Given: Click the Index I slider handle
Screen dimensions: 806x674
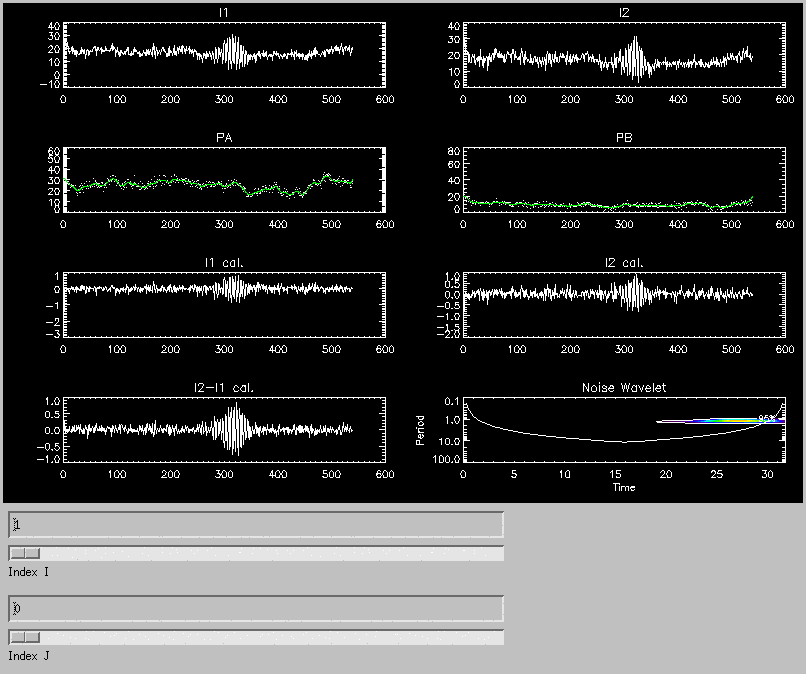Looking at the screenshot, I should tap(25, 553).
